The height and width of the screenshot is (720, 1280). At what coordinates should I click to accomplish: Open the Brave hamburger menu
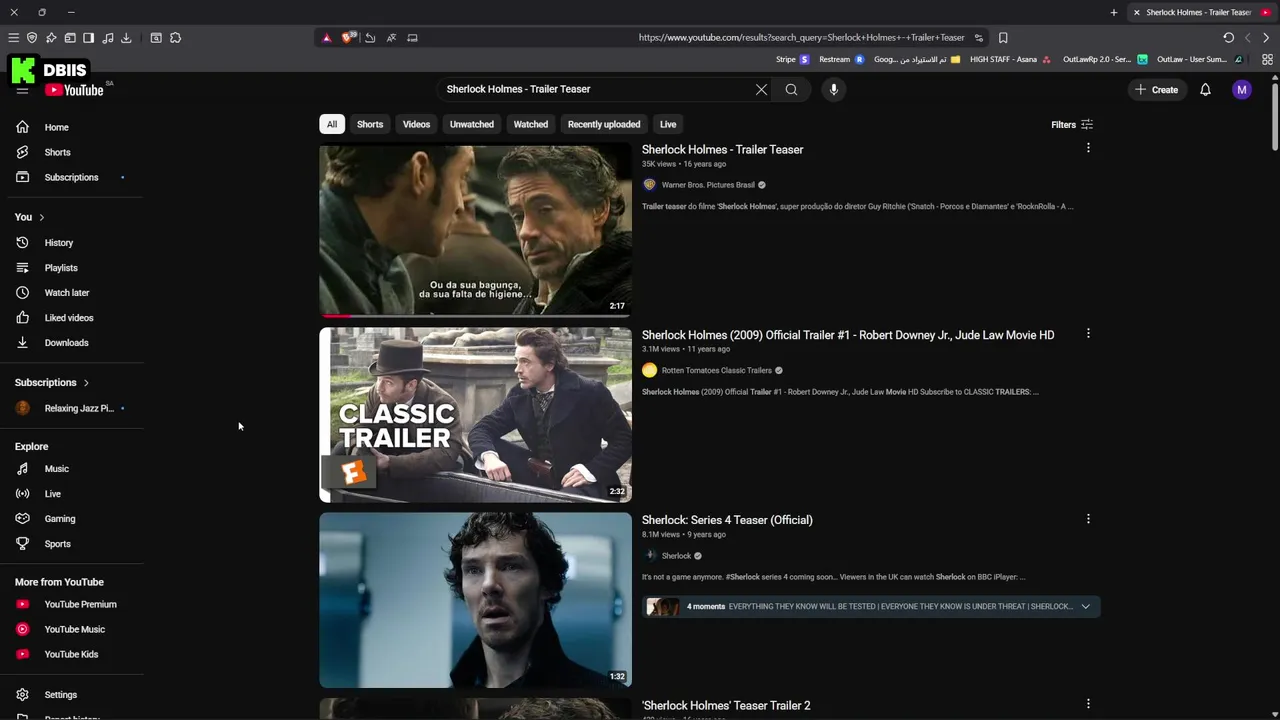(x=13, y=38)
